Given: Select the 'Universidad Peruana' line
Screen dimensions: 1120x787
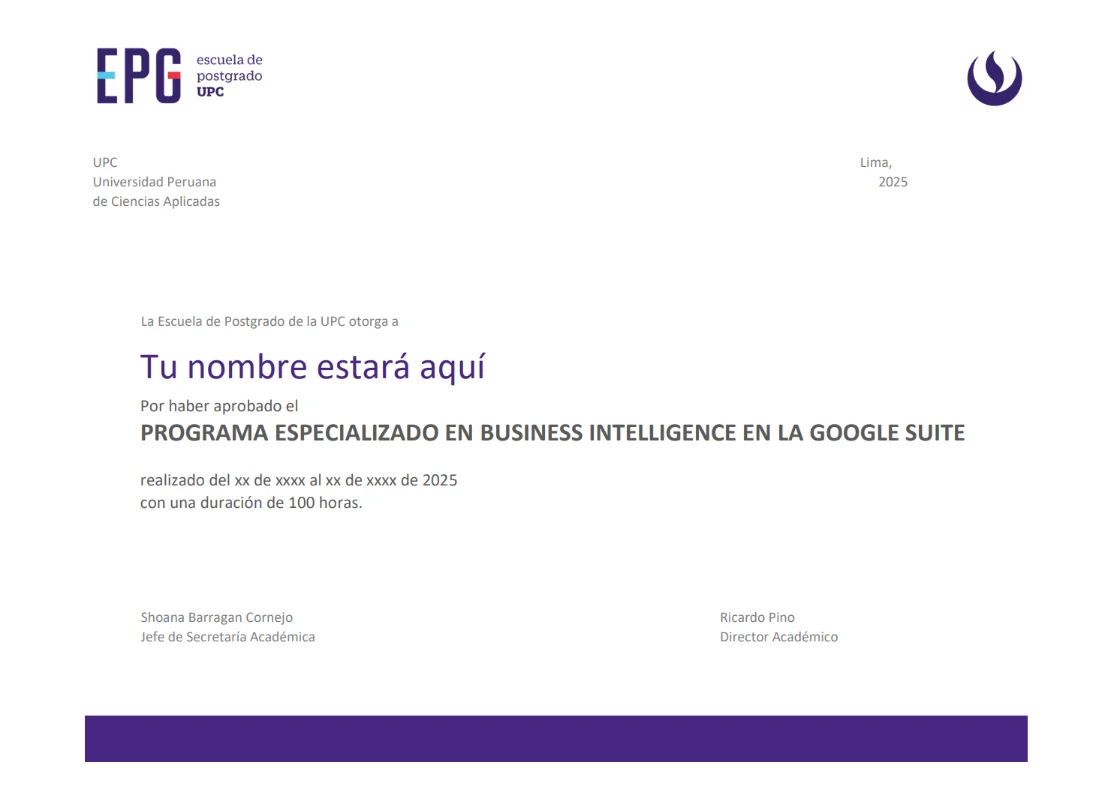Looking at the screenshot, I should [154, 182].
